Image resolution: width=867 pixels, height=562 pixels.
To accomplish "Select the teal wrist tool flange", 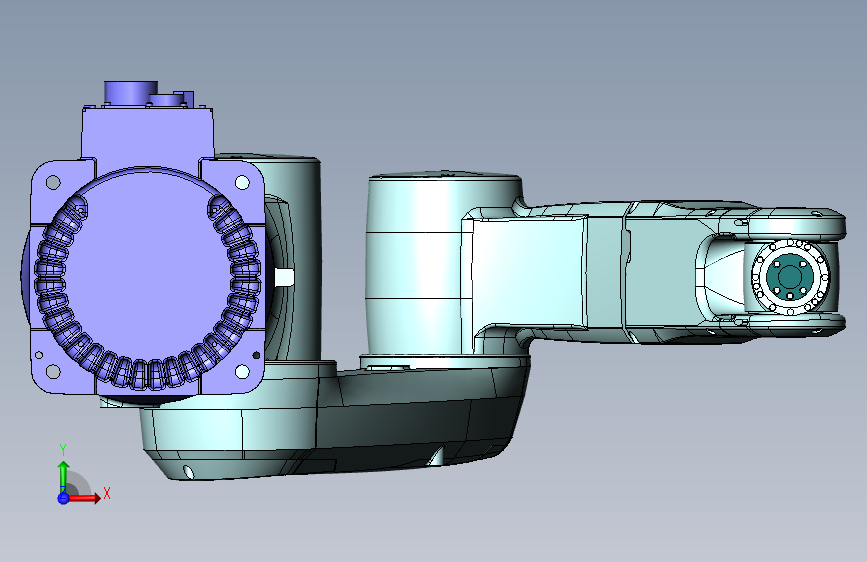I will (x=789, y=275).
